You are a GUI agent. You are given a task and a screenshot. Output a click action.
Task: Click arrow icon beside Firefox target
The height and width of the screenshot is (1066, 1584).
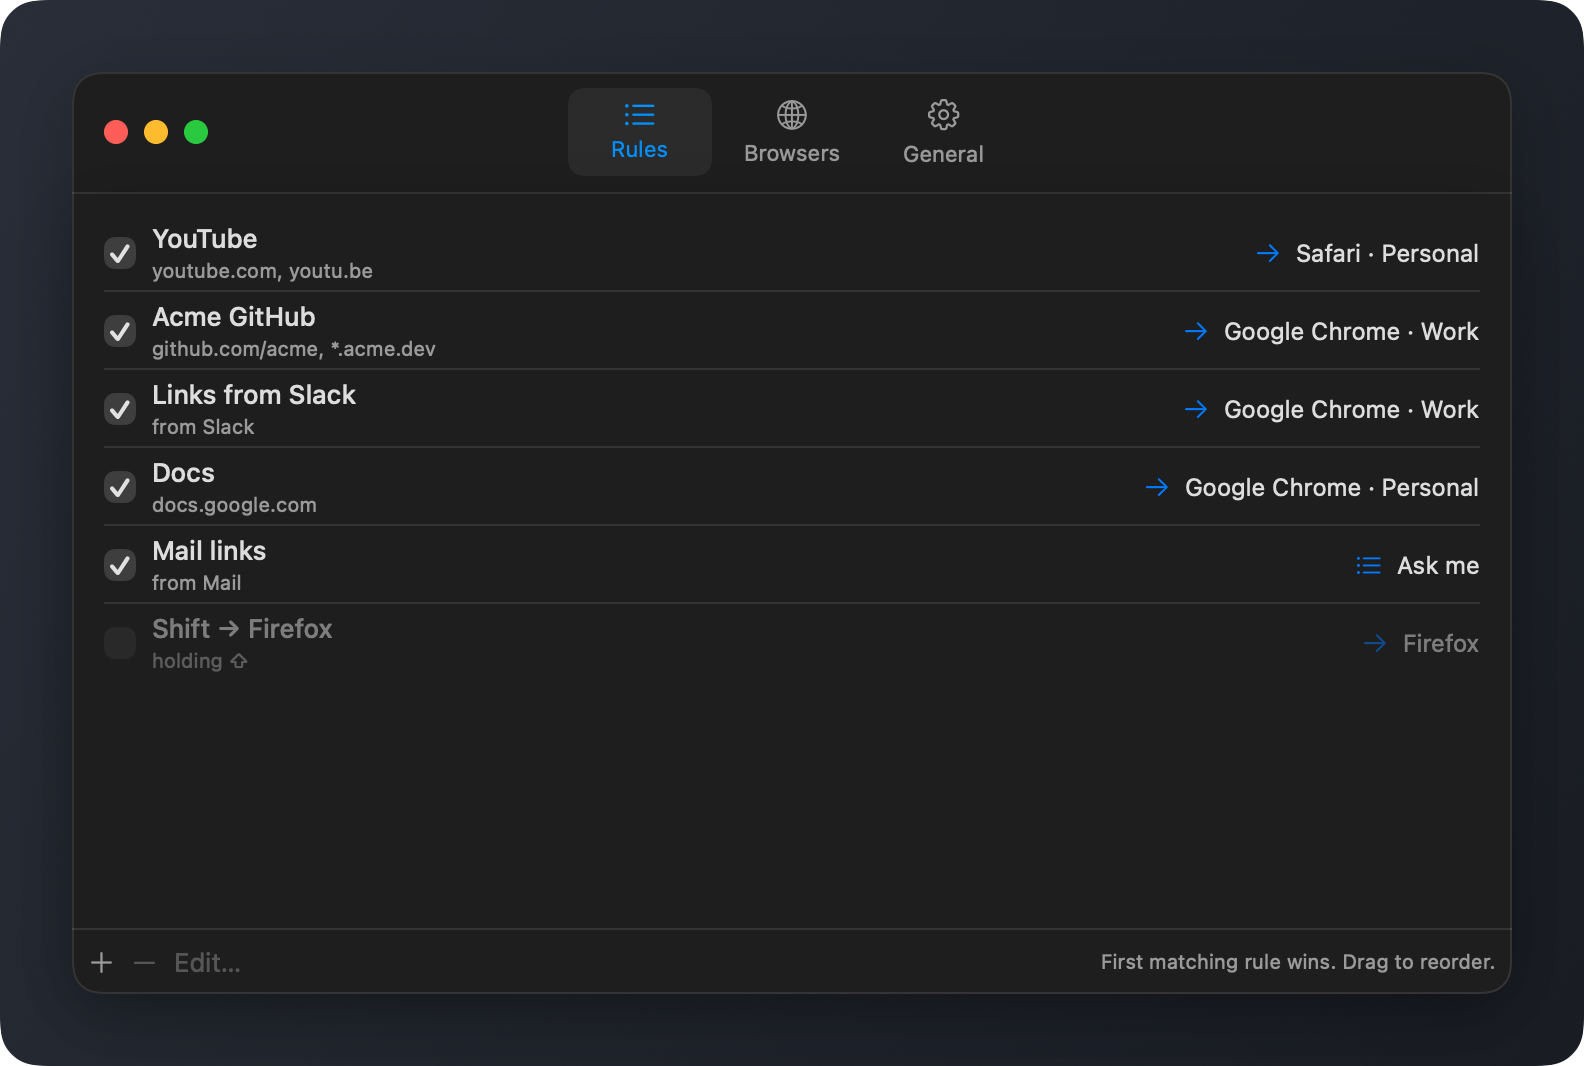[x=1375, y=643]
